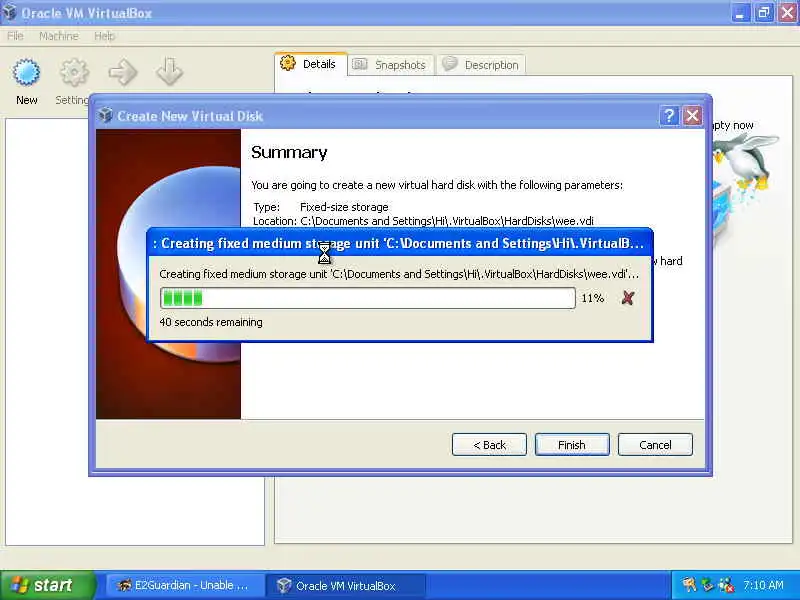Click the Settings gear toolbar icon
Screen dimensions: 800x600
coord(74,73)
